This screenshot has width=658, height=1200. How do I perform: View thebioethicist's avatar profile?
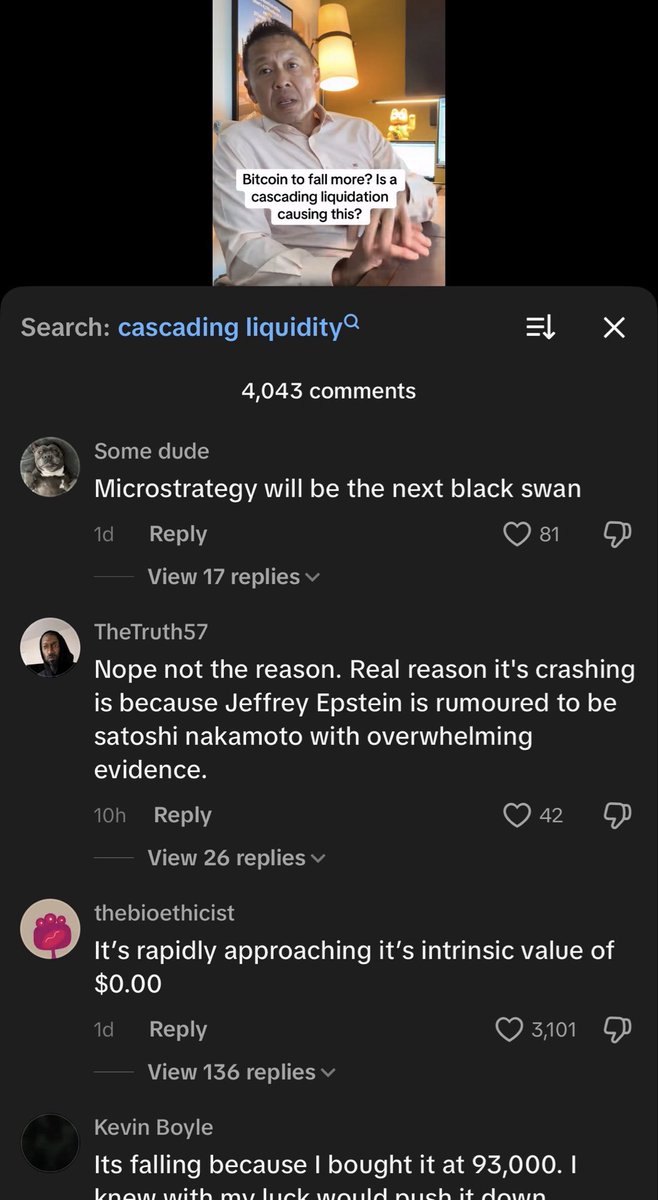click(50, 928)
